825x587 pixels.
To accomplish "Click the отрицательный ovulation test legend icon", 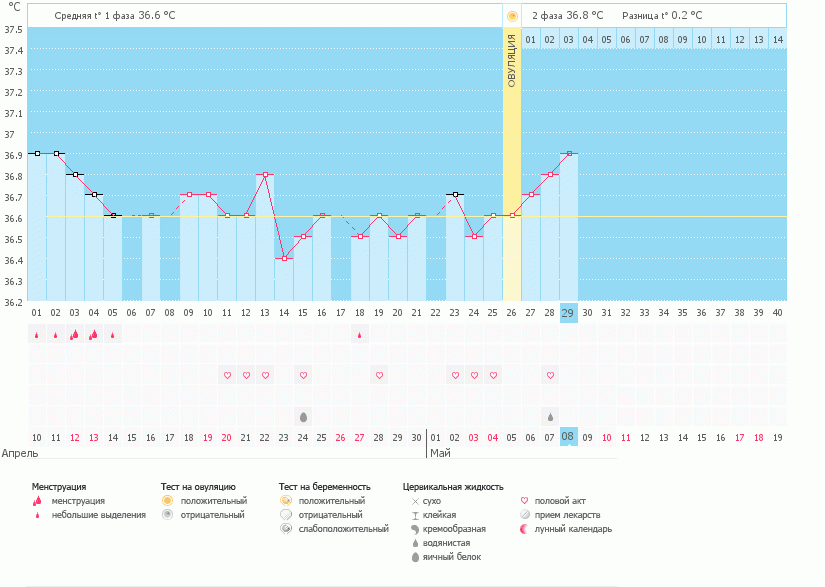I will pos(168,515).
